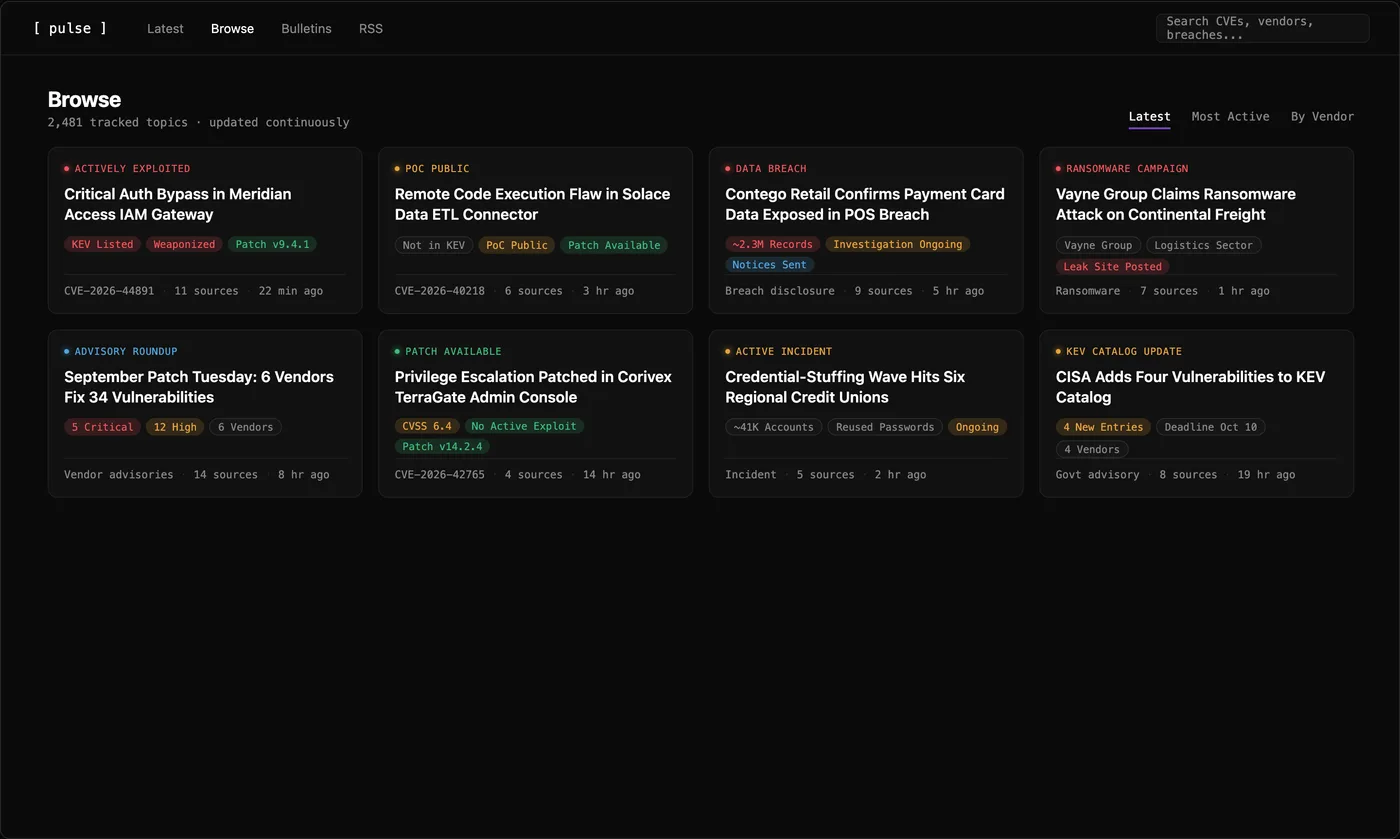Click the 12 High tag

[x=175, y=427]
